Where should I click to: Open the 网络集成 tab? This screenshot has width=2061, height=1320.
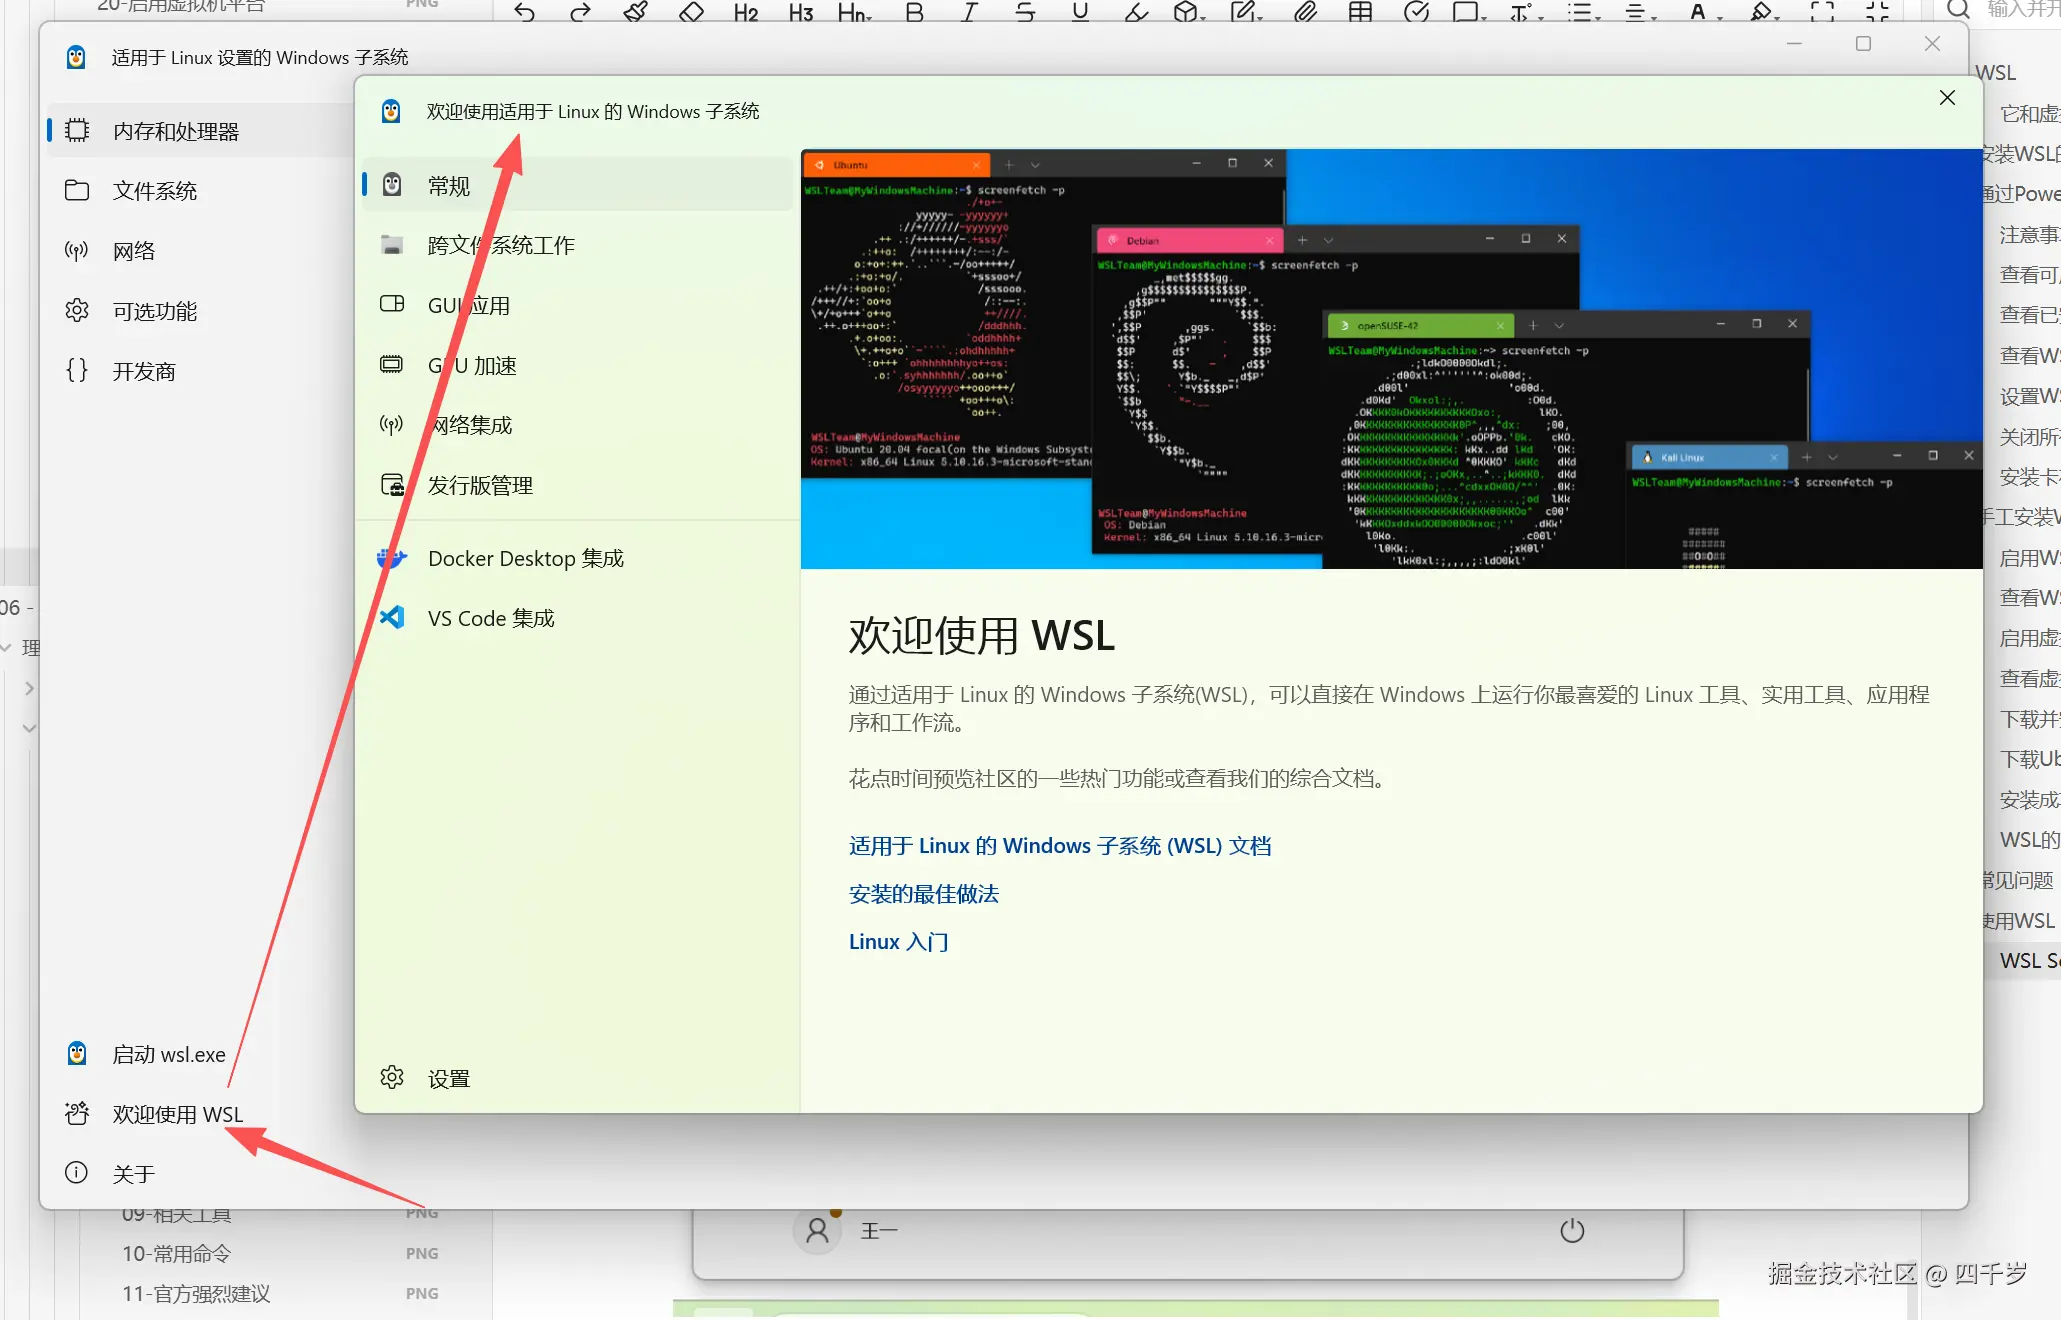point(472,425)
